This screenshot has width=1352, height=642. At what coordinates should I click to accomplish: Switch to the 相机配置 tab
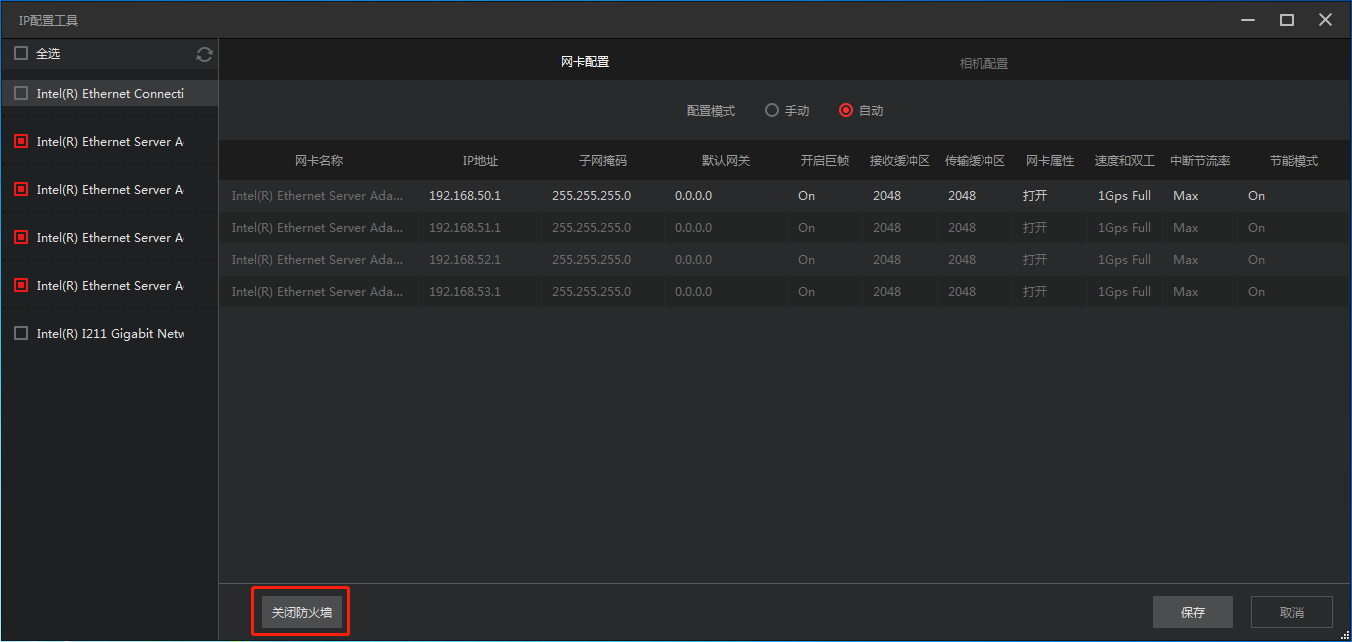coord(983,63)
